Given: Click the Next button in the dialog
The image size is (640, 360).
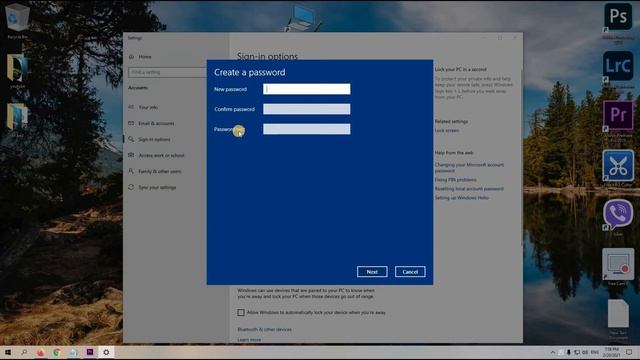Looking at the screenshot, I should 372,272.
